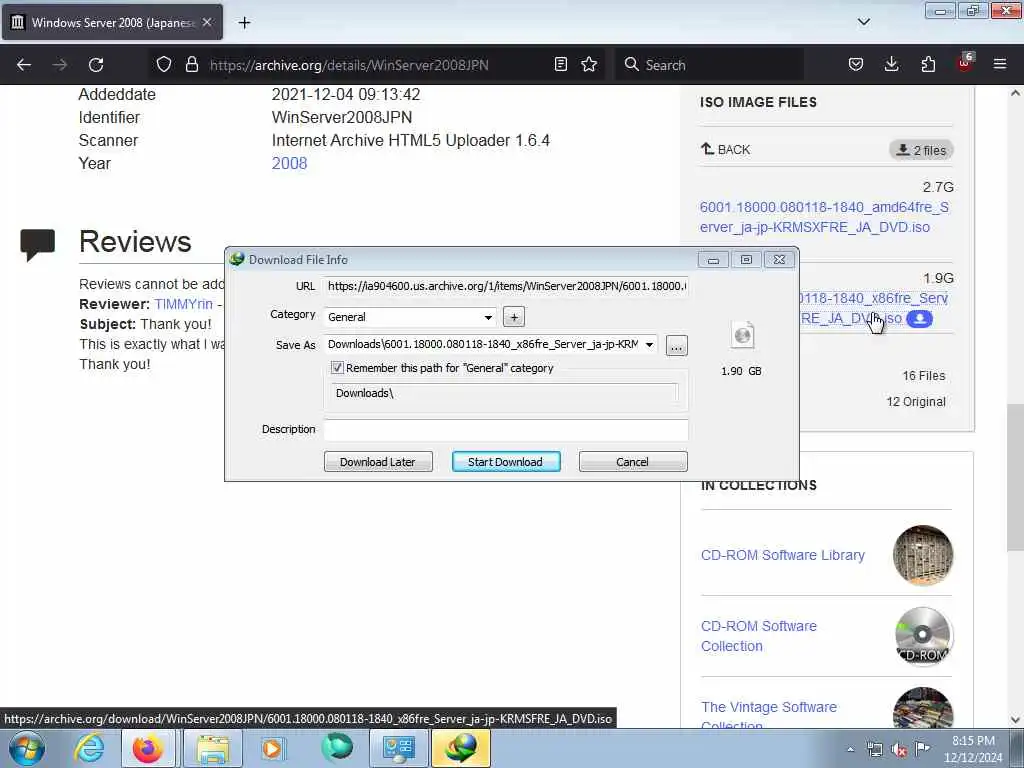Open the control panel taskbar icon

[x=398, y=748]
